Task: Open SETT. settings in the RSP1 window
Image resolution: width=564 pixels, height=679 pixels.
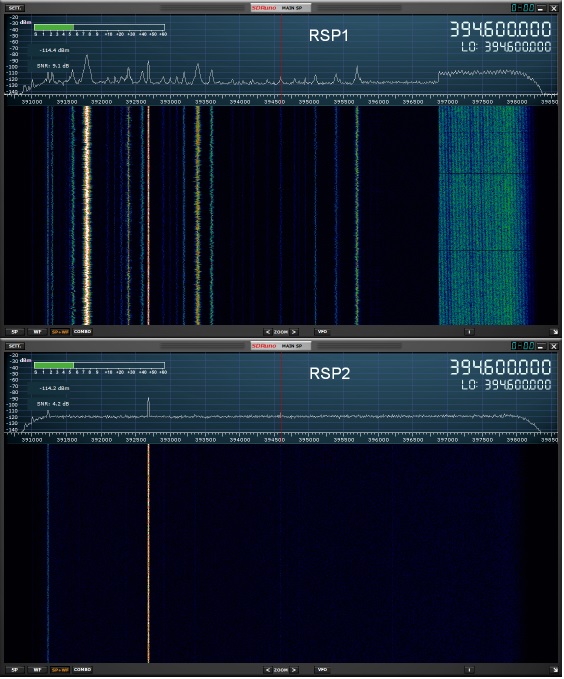Action: (x=15, y=8)
